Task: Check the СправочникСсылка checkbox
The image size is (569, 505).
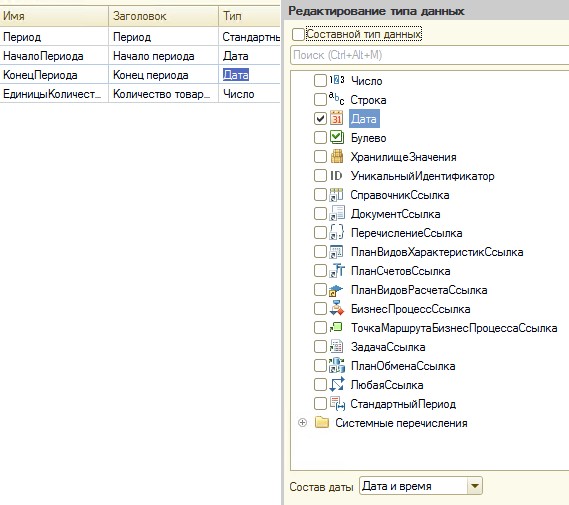Action: 320,194
